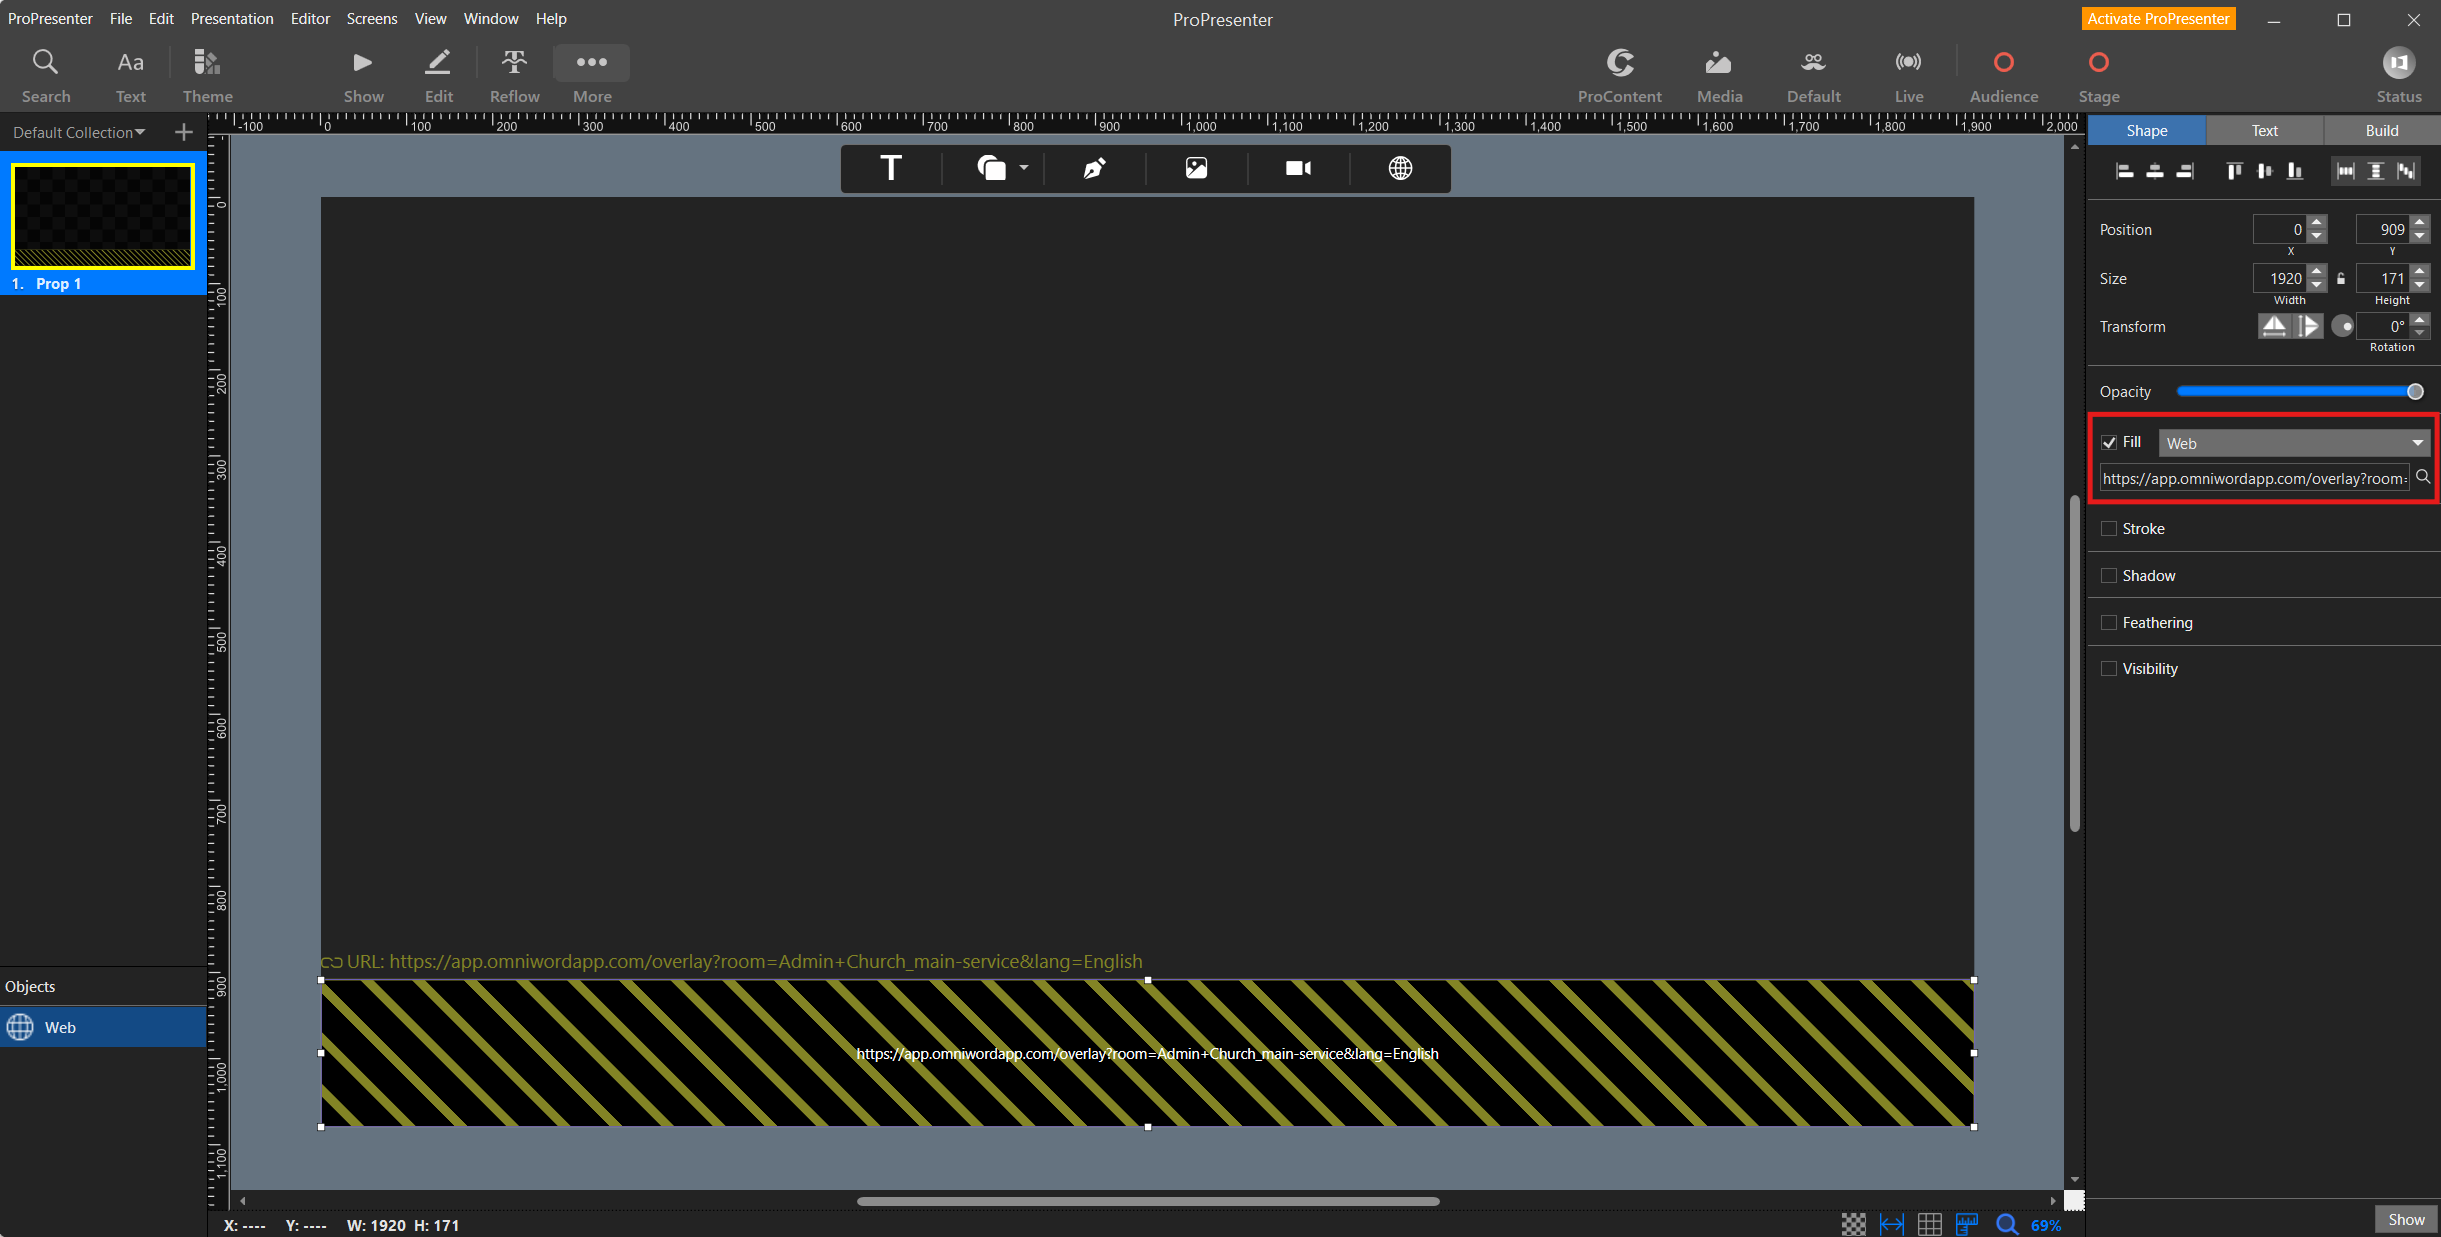Increase the X position value
The height and width of the screenshot is (1237, 2441).
tap(2317, 222)
